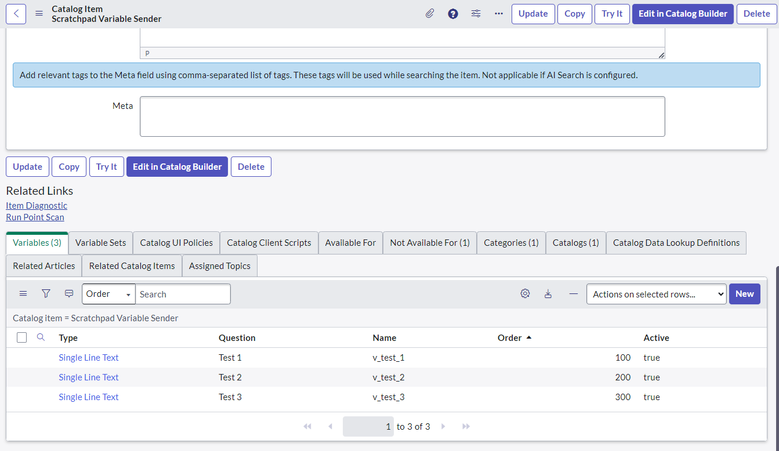Open Catalog Data Lookup Definitions tab
Viewport: 779px width, 451px height.
click(676, 243)
